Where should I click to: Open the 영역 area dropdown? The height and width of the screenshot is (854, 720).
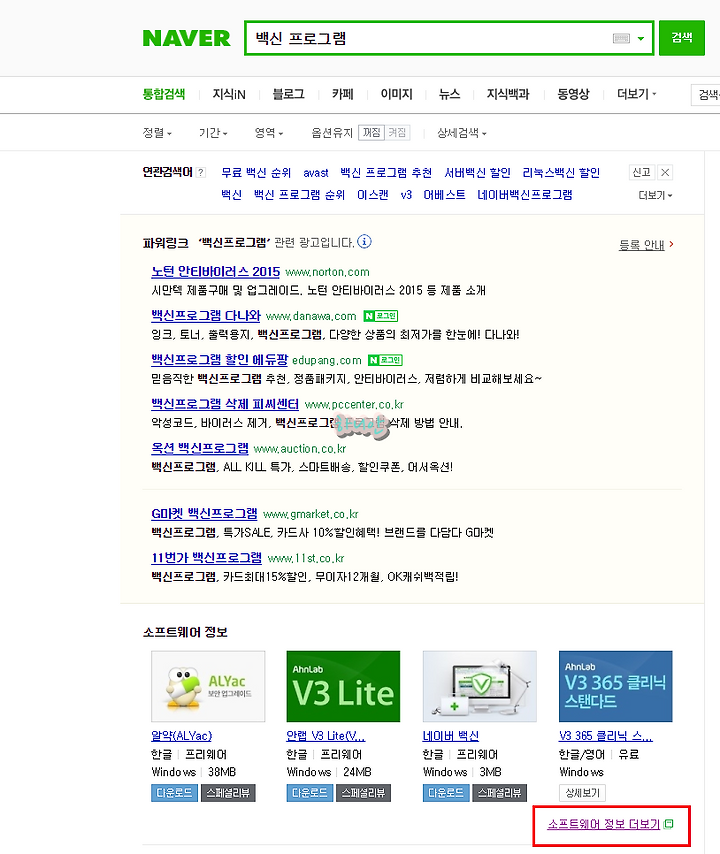[x=269, y=132]
